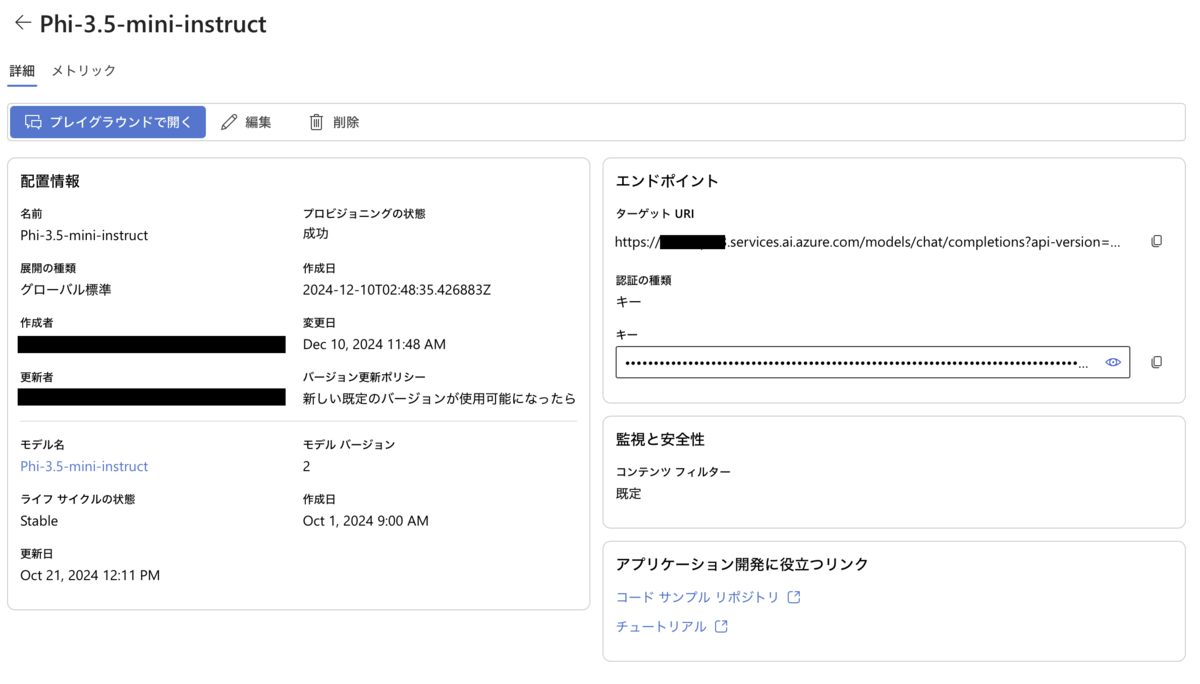Click the プレイグラウンドで開く button

[108, 122]
